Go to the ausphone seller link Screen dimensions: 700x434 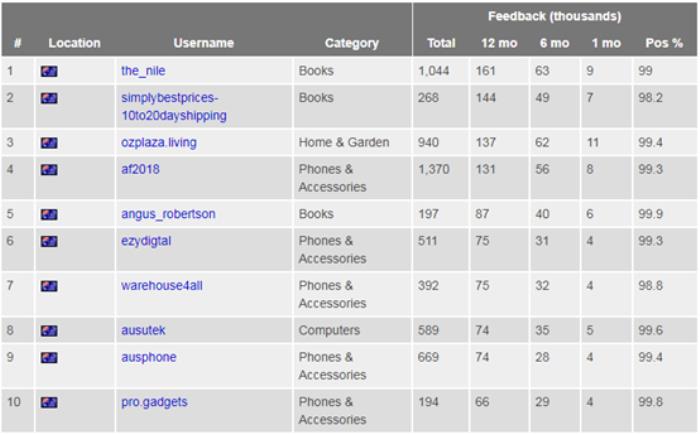point(148,357)
